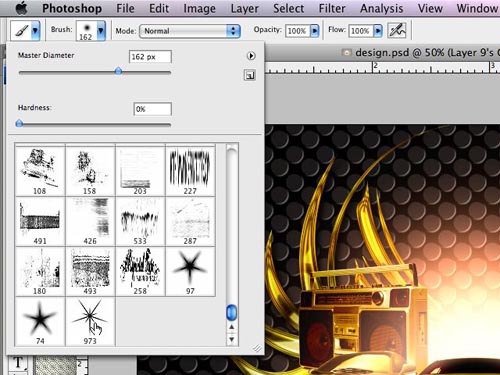The width and height of the screenshot is (500, 375).
Task: Select the 180 speckle brush preset
Action: [40, 271]
